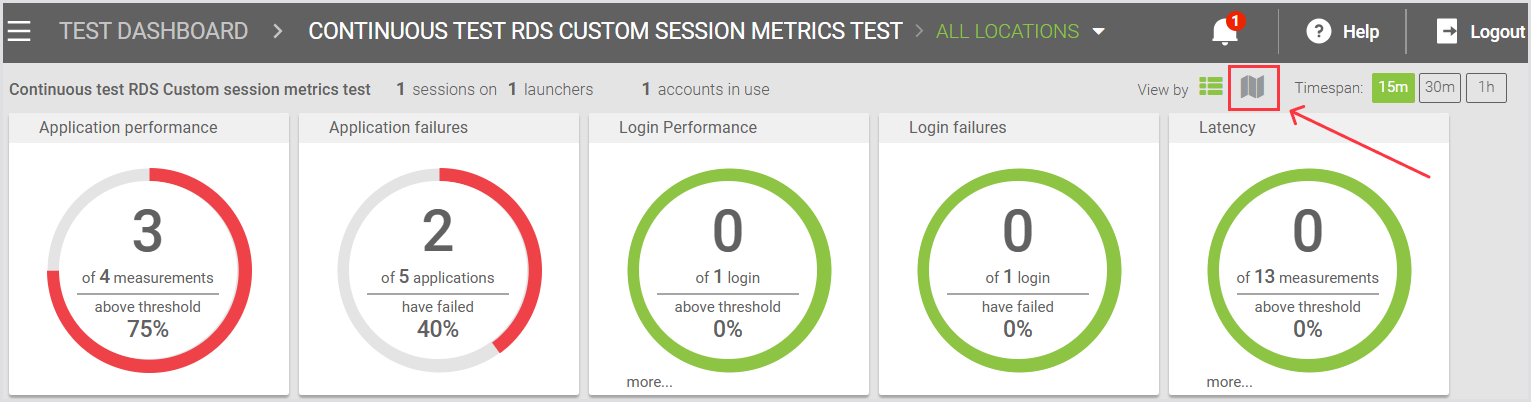This screenshot has height=402, width=1531.
Task: Open the notifications bell
Action: 1224,32
